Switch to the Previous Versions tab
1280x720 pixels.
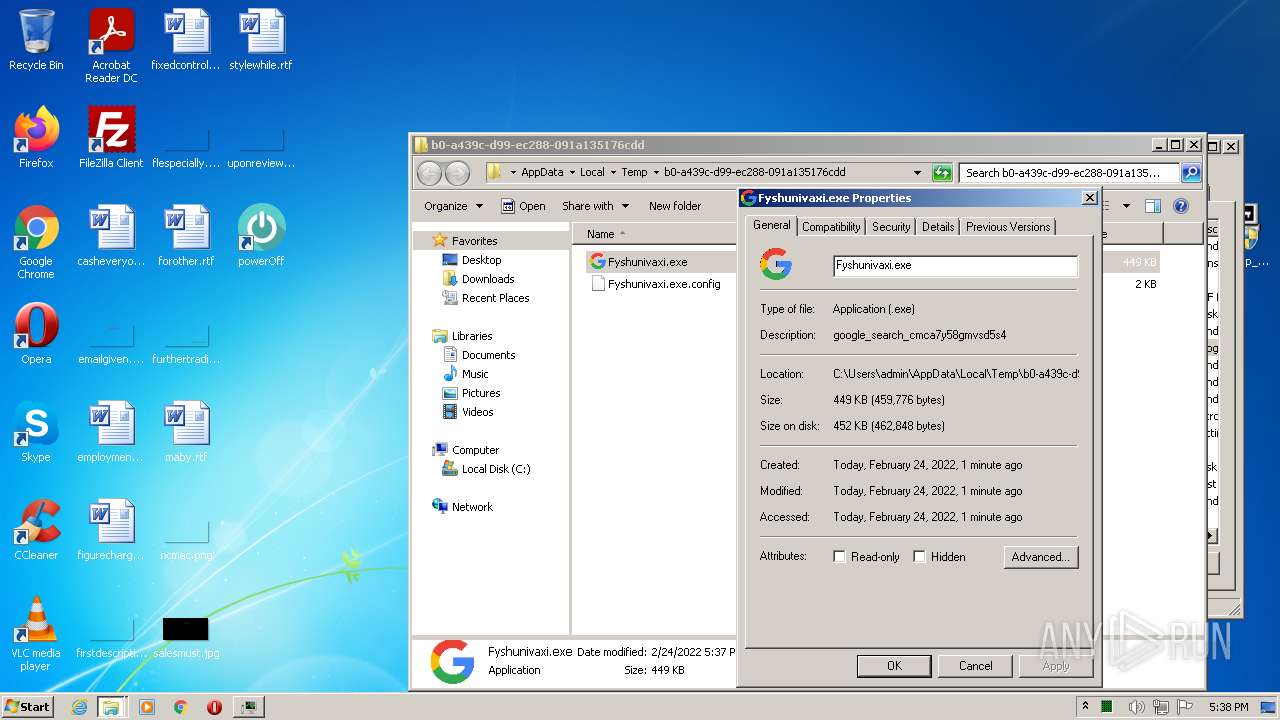pyautogui.click(x=1008, y=227)
